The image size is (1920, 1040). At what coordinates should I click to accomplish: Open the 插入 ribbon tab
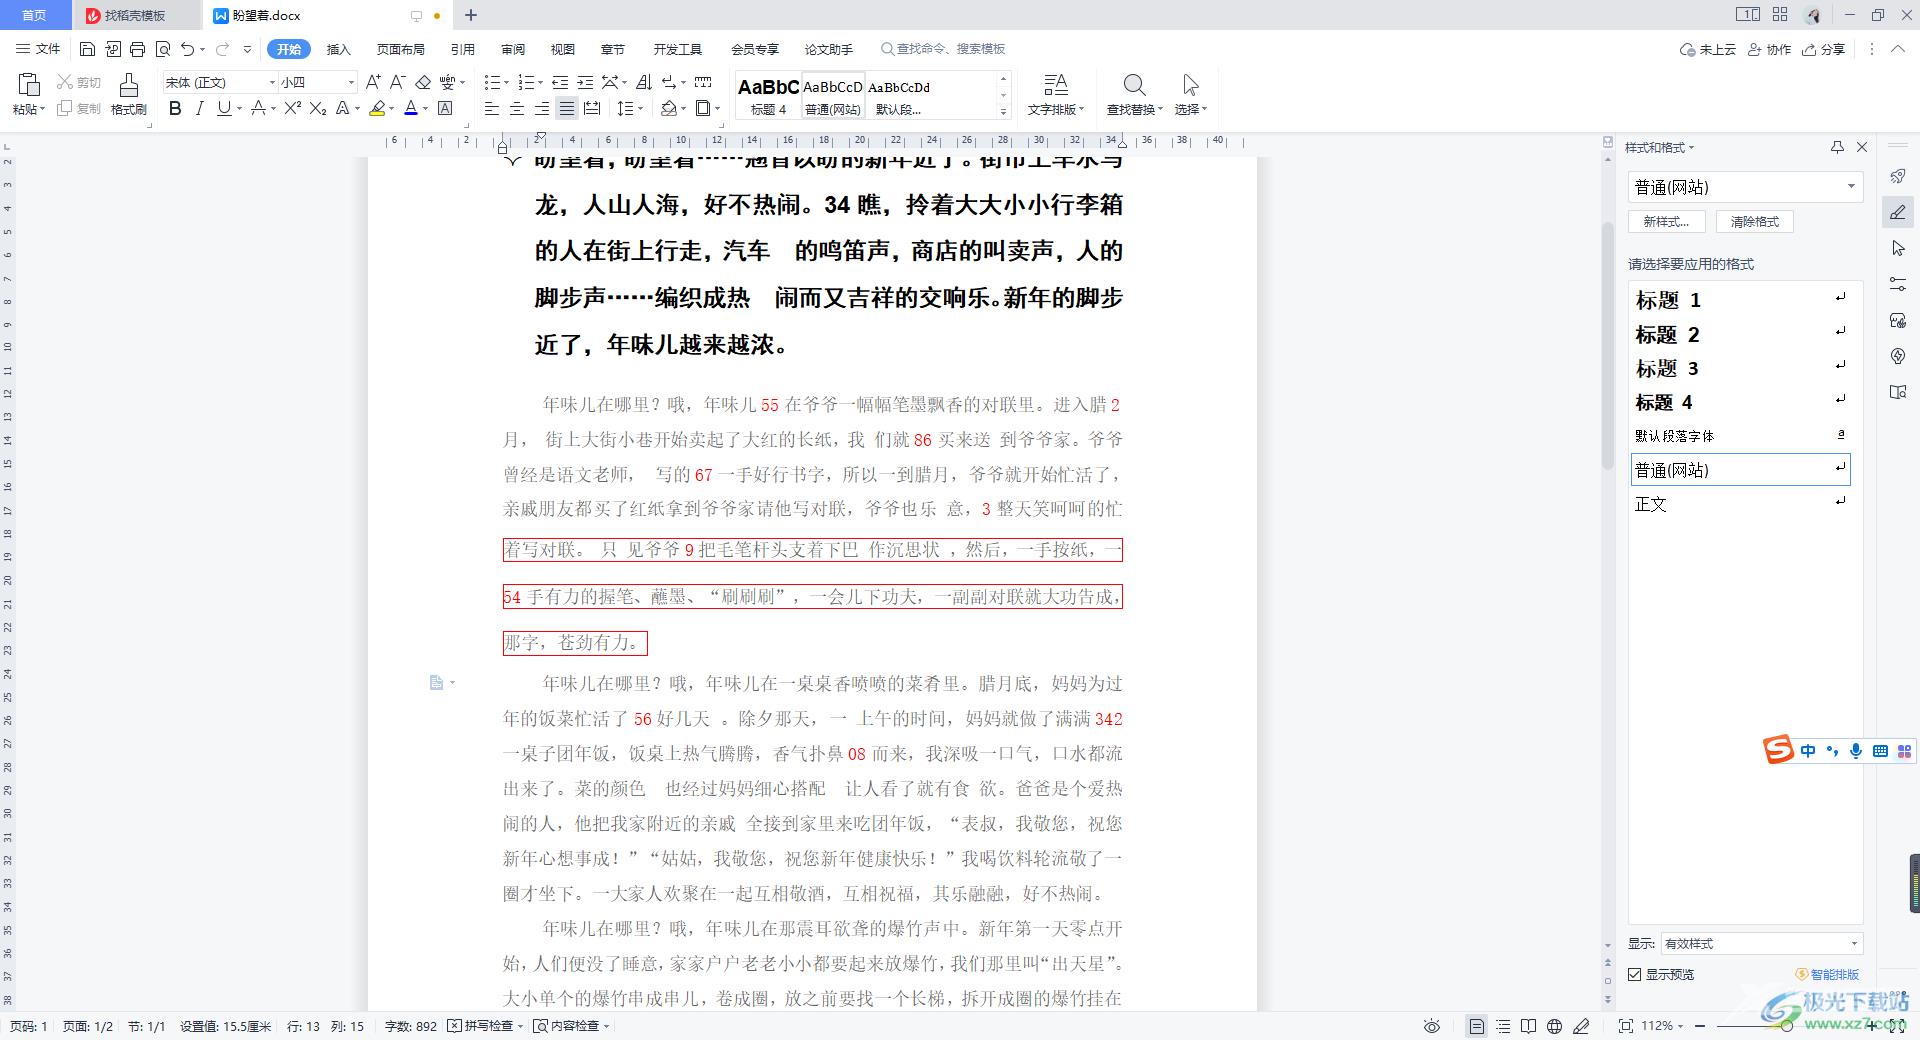tap(339, 49)
